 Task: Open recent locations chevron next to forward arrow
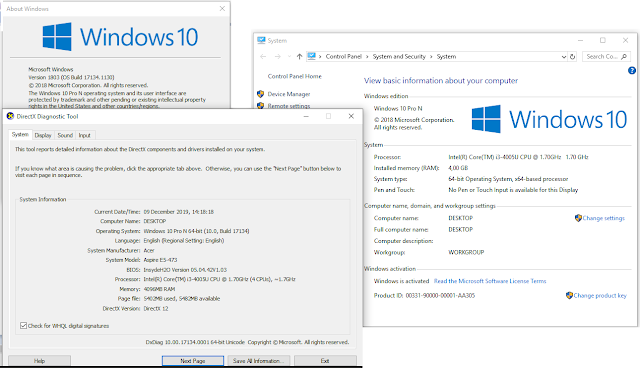tap(289, 57)
